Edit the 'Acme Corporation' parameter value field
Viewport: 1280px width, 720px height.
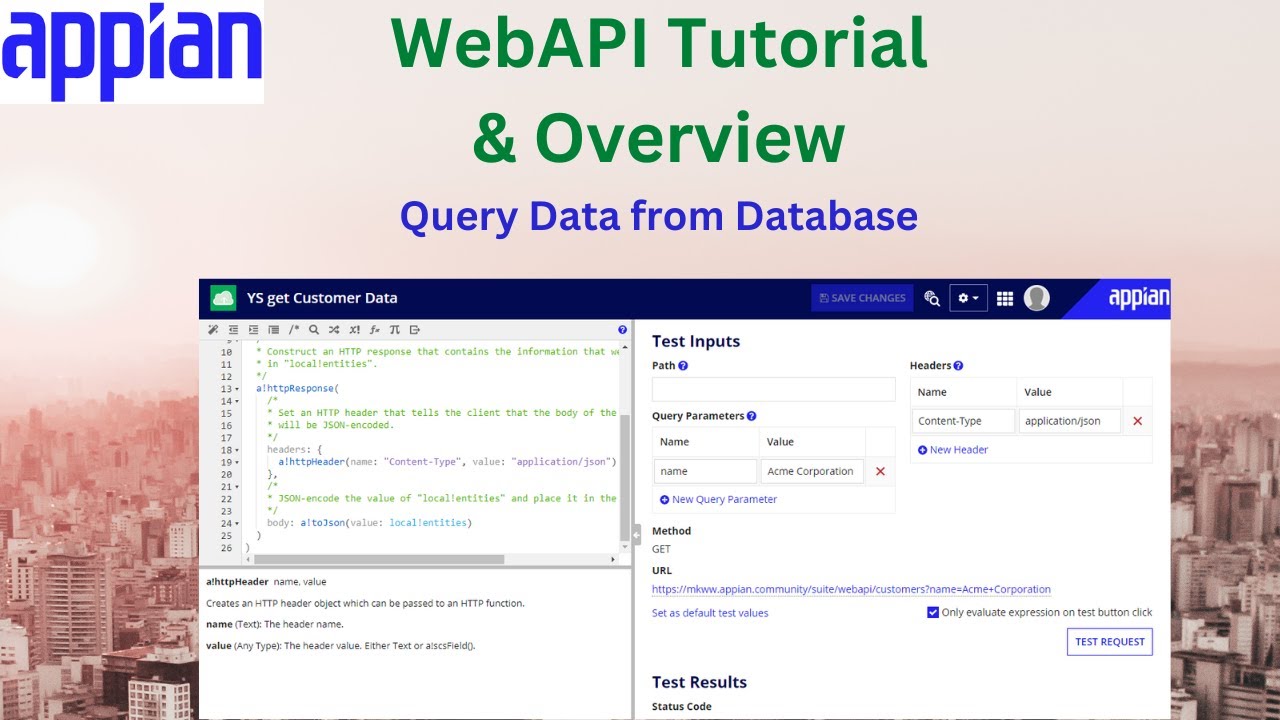pos(812,471)
